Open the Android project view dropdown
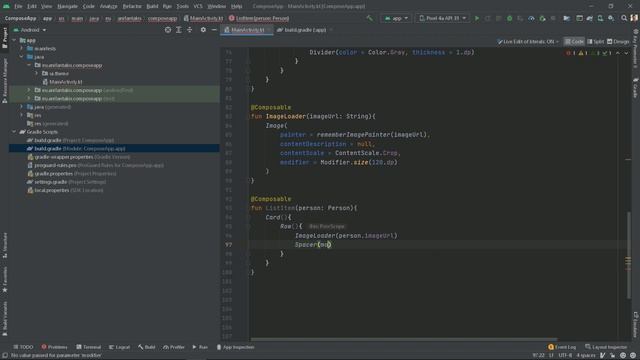This screenshot has width=640, height=360. pos(30,30)
